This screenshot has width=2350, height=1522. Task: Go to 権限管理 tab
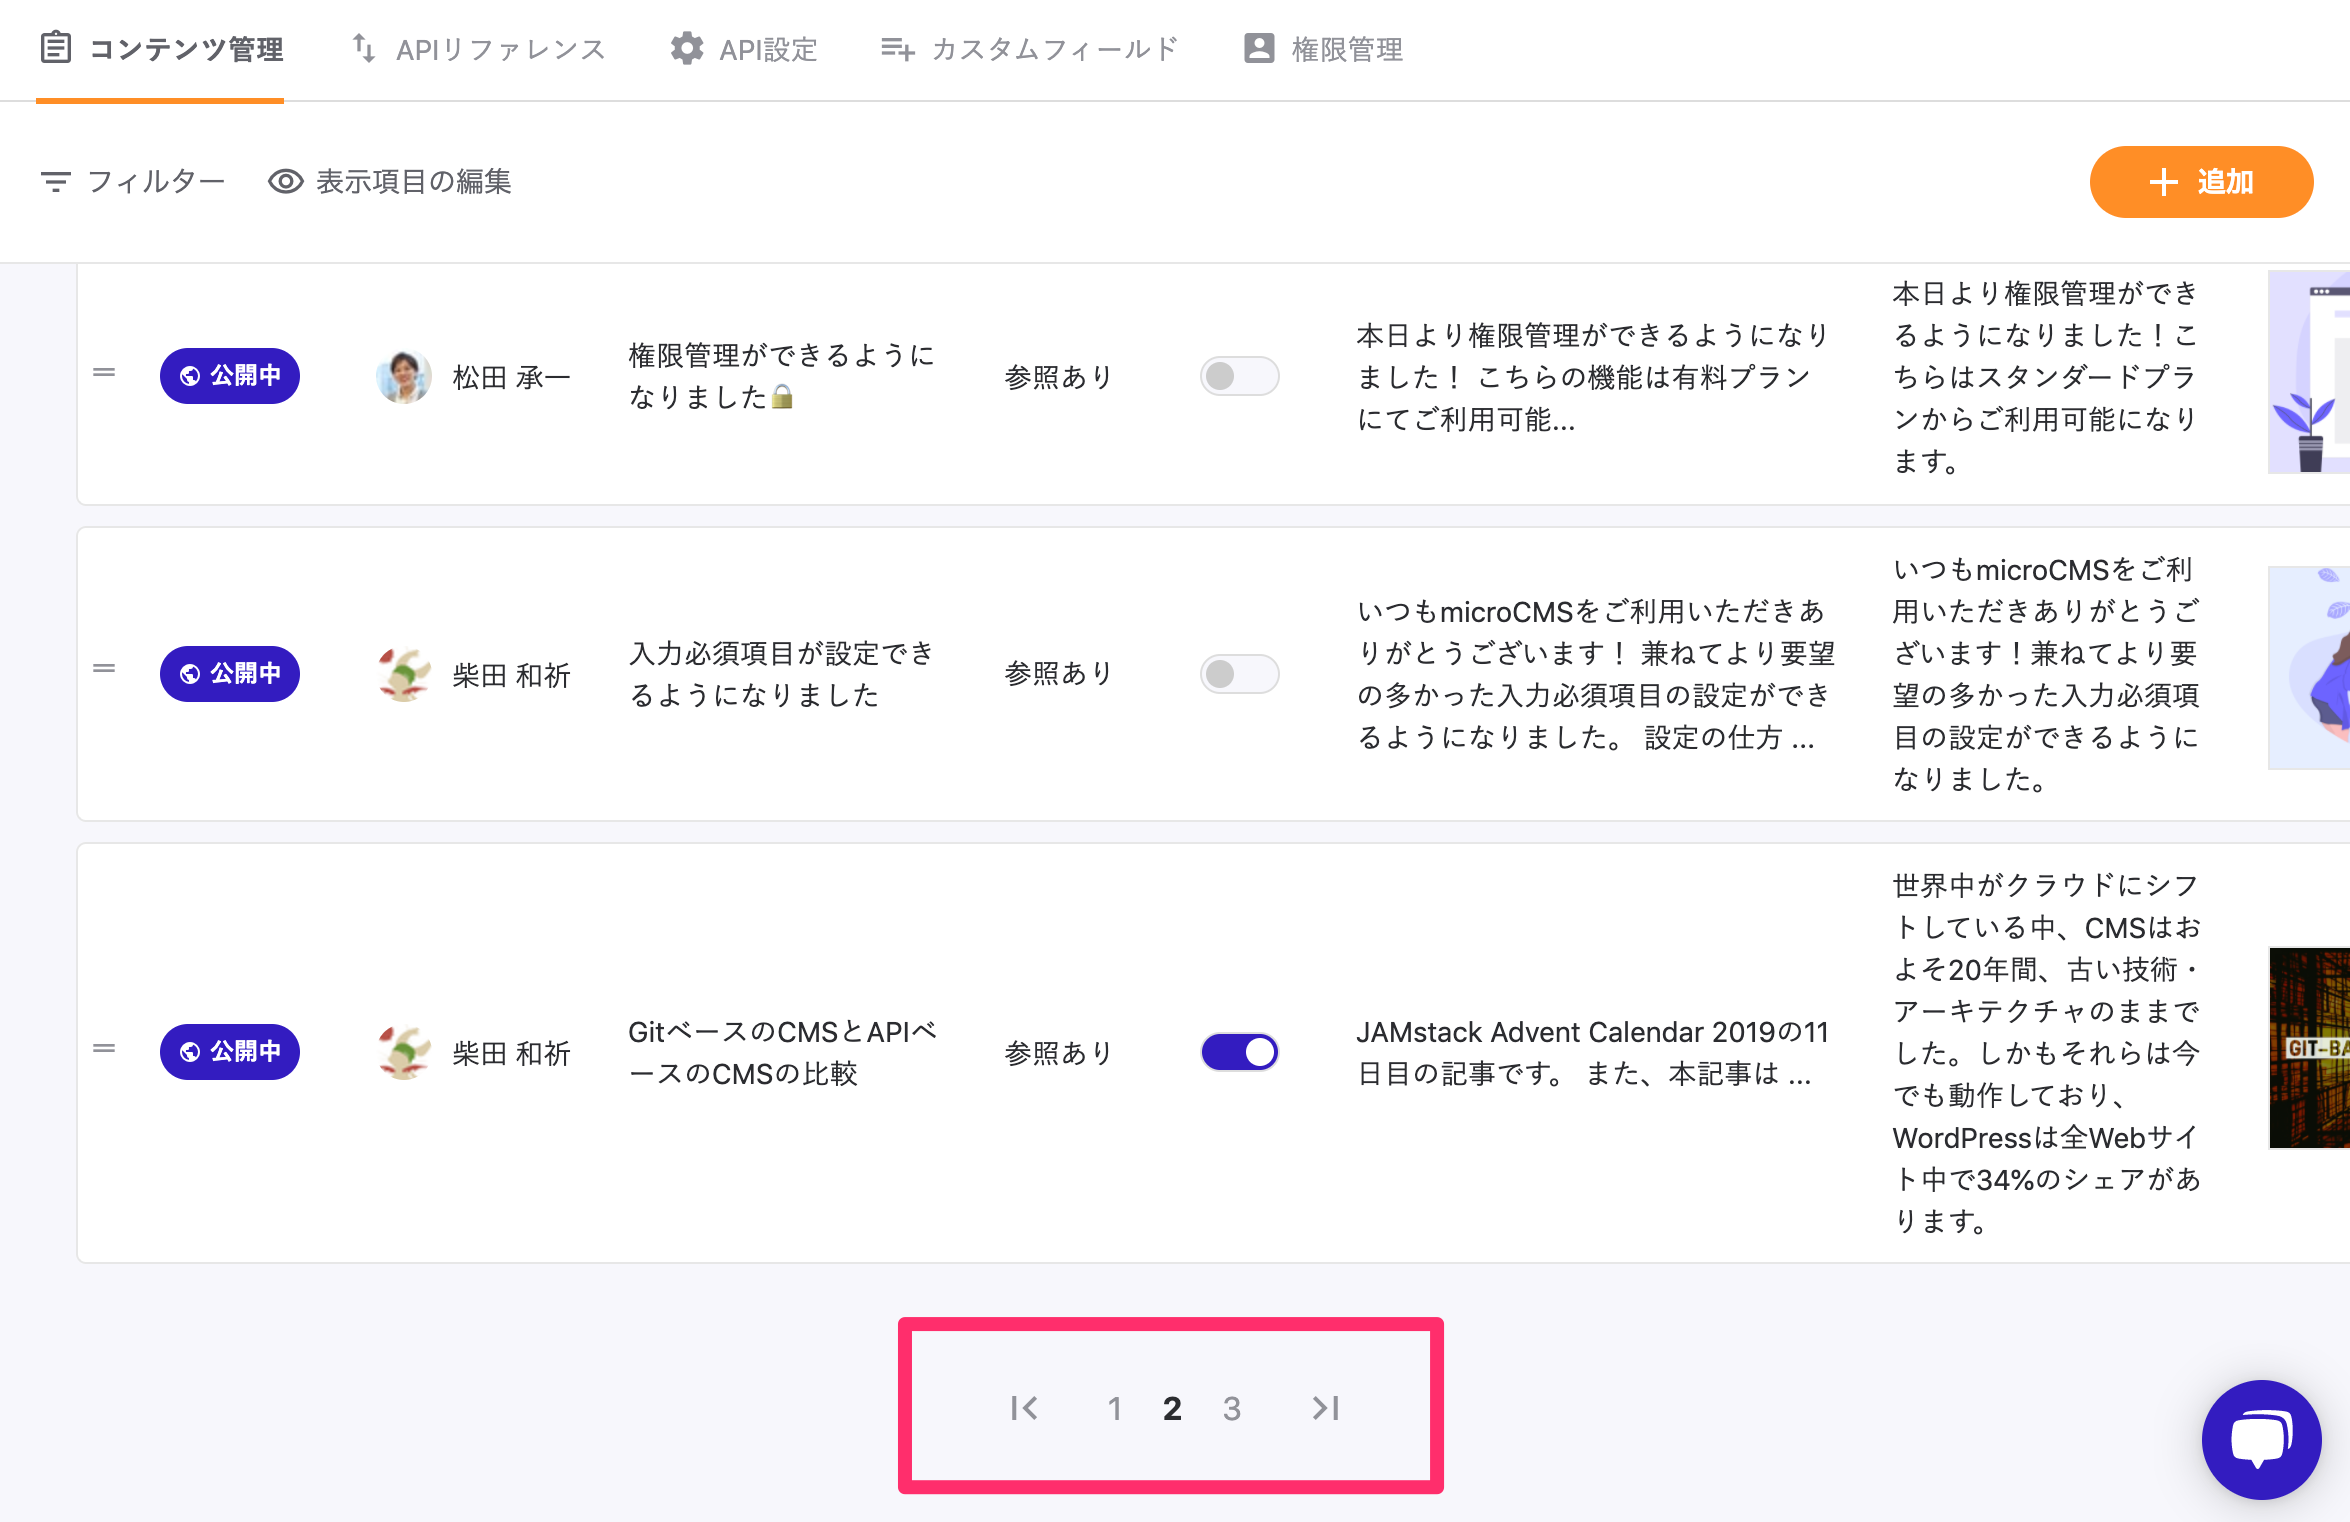pyautogui.click(x=1324, y=50)
